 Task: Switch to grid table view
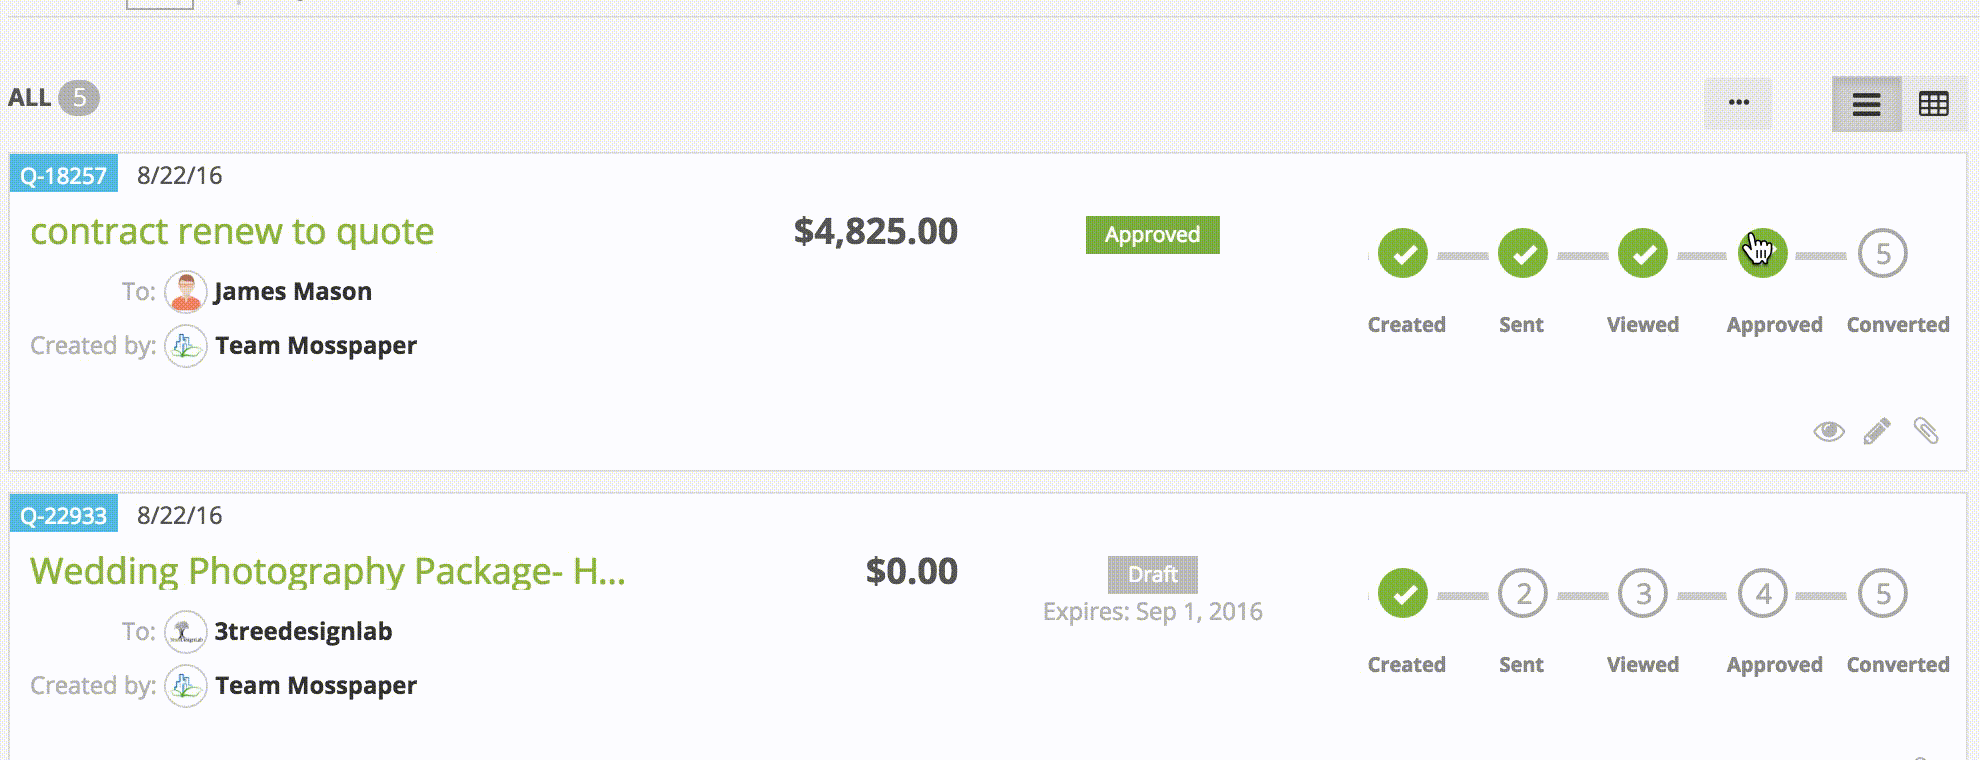tap(1934, 104)
